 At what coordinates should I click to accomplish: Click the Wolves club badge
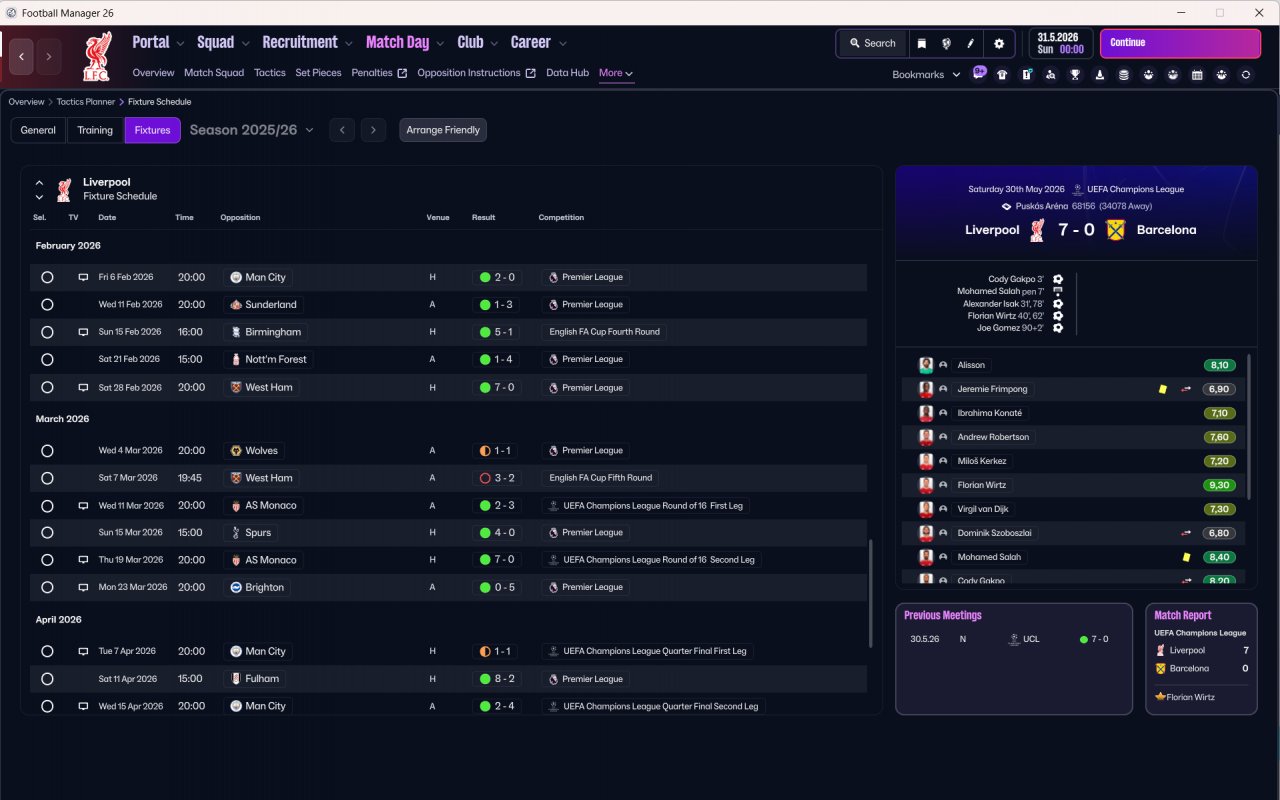(236, 450)
